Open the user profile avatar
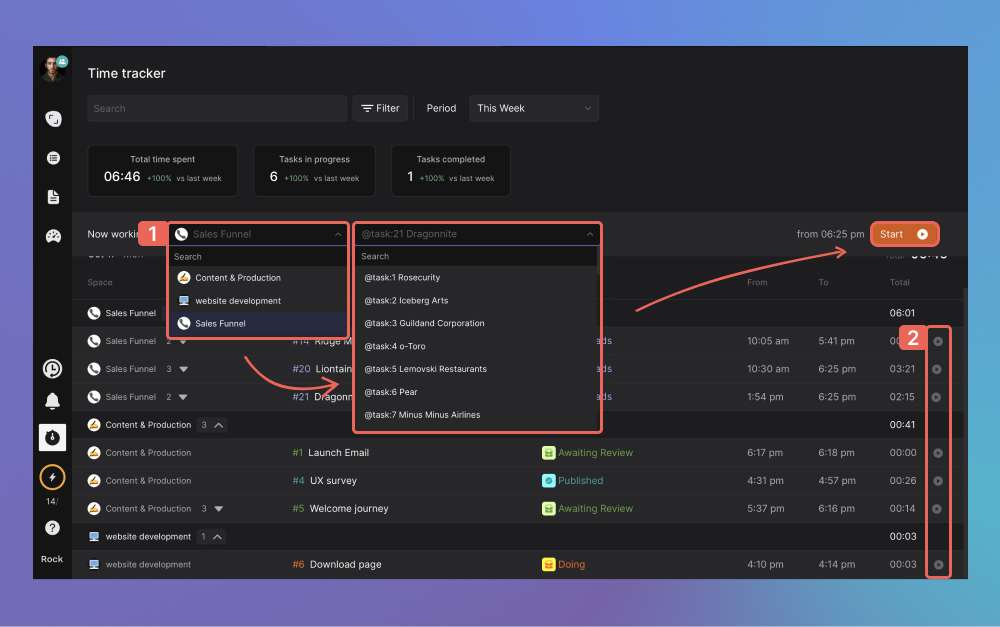The image size is (1000, 627). [51, 69]
